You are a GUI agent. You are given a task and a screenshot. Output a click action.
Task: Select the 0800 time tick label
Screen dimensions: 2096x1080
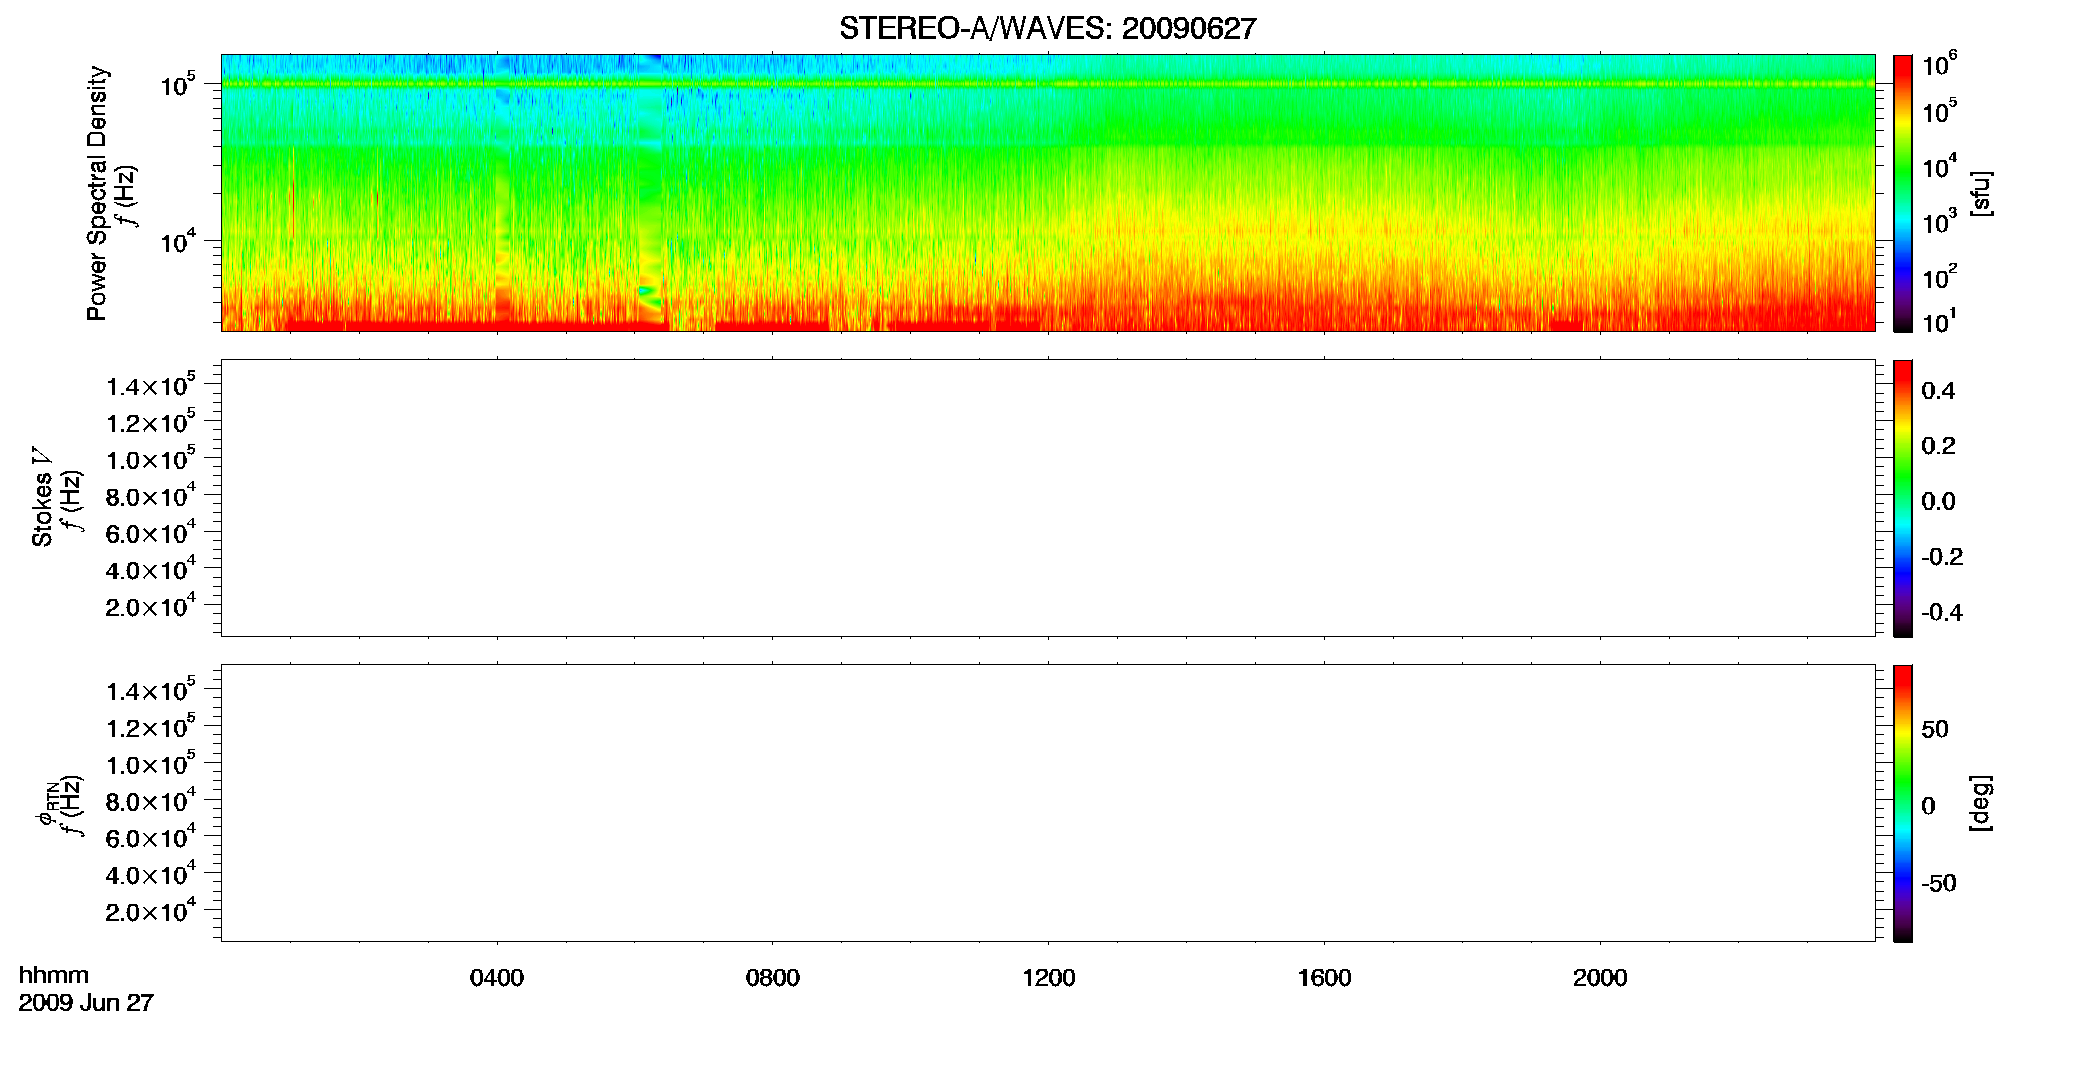(x=773, y=978)
